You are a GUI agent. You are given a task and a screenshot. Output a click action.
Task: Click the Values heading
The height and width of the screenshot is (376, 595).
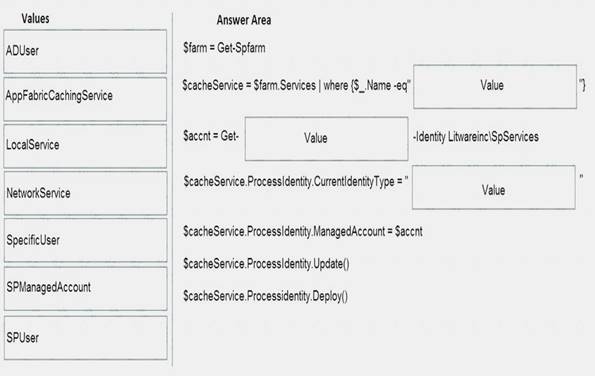pos(35,18)
